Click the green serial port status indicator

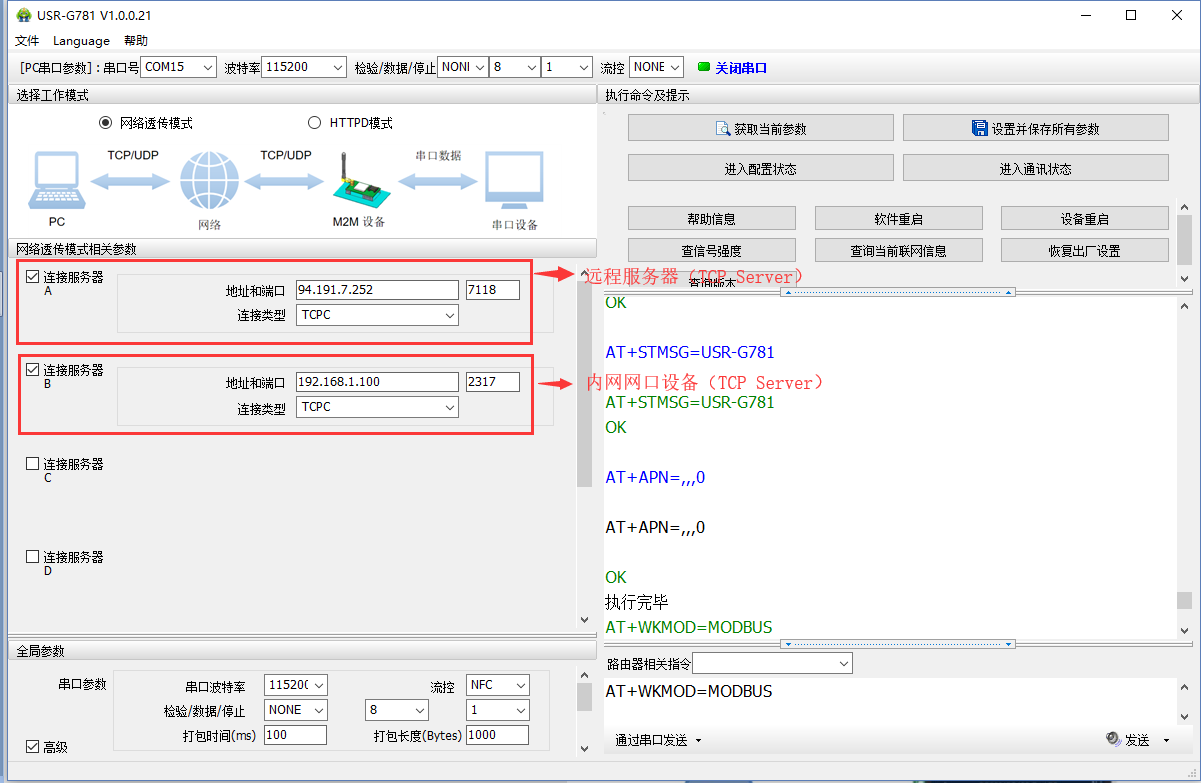[x=704, y=67]
